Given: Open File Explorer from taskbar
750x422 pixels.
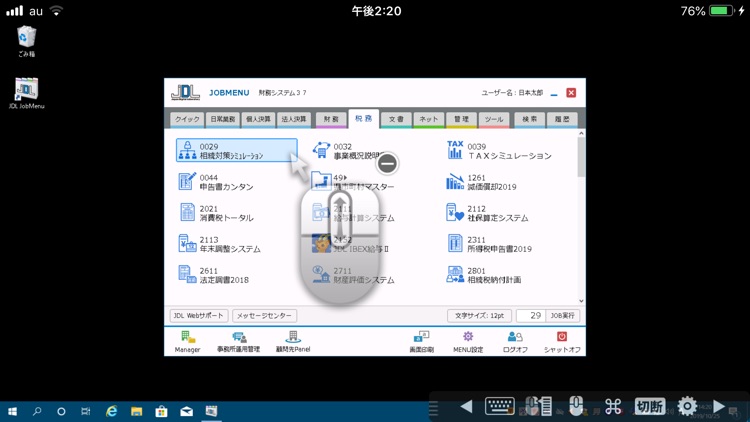Looking at the screenshot, I should coord(136,411).
